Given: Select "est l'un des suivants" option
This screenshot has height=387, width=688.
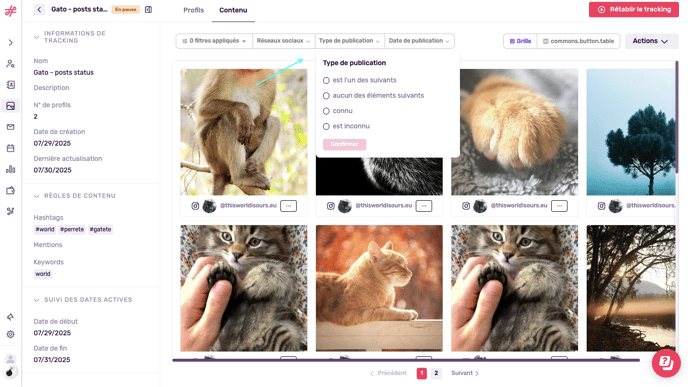Looking at the screenshot, I should click(x=326, y=80).
